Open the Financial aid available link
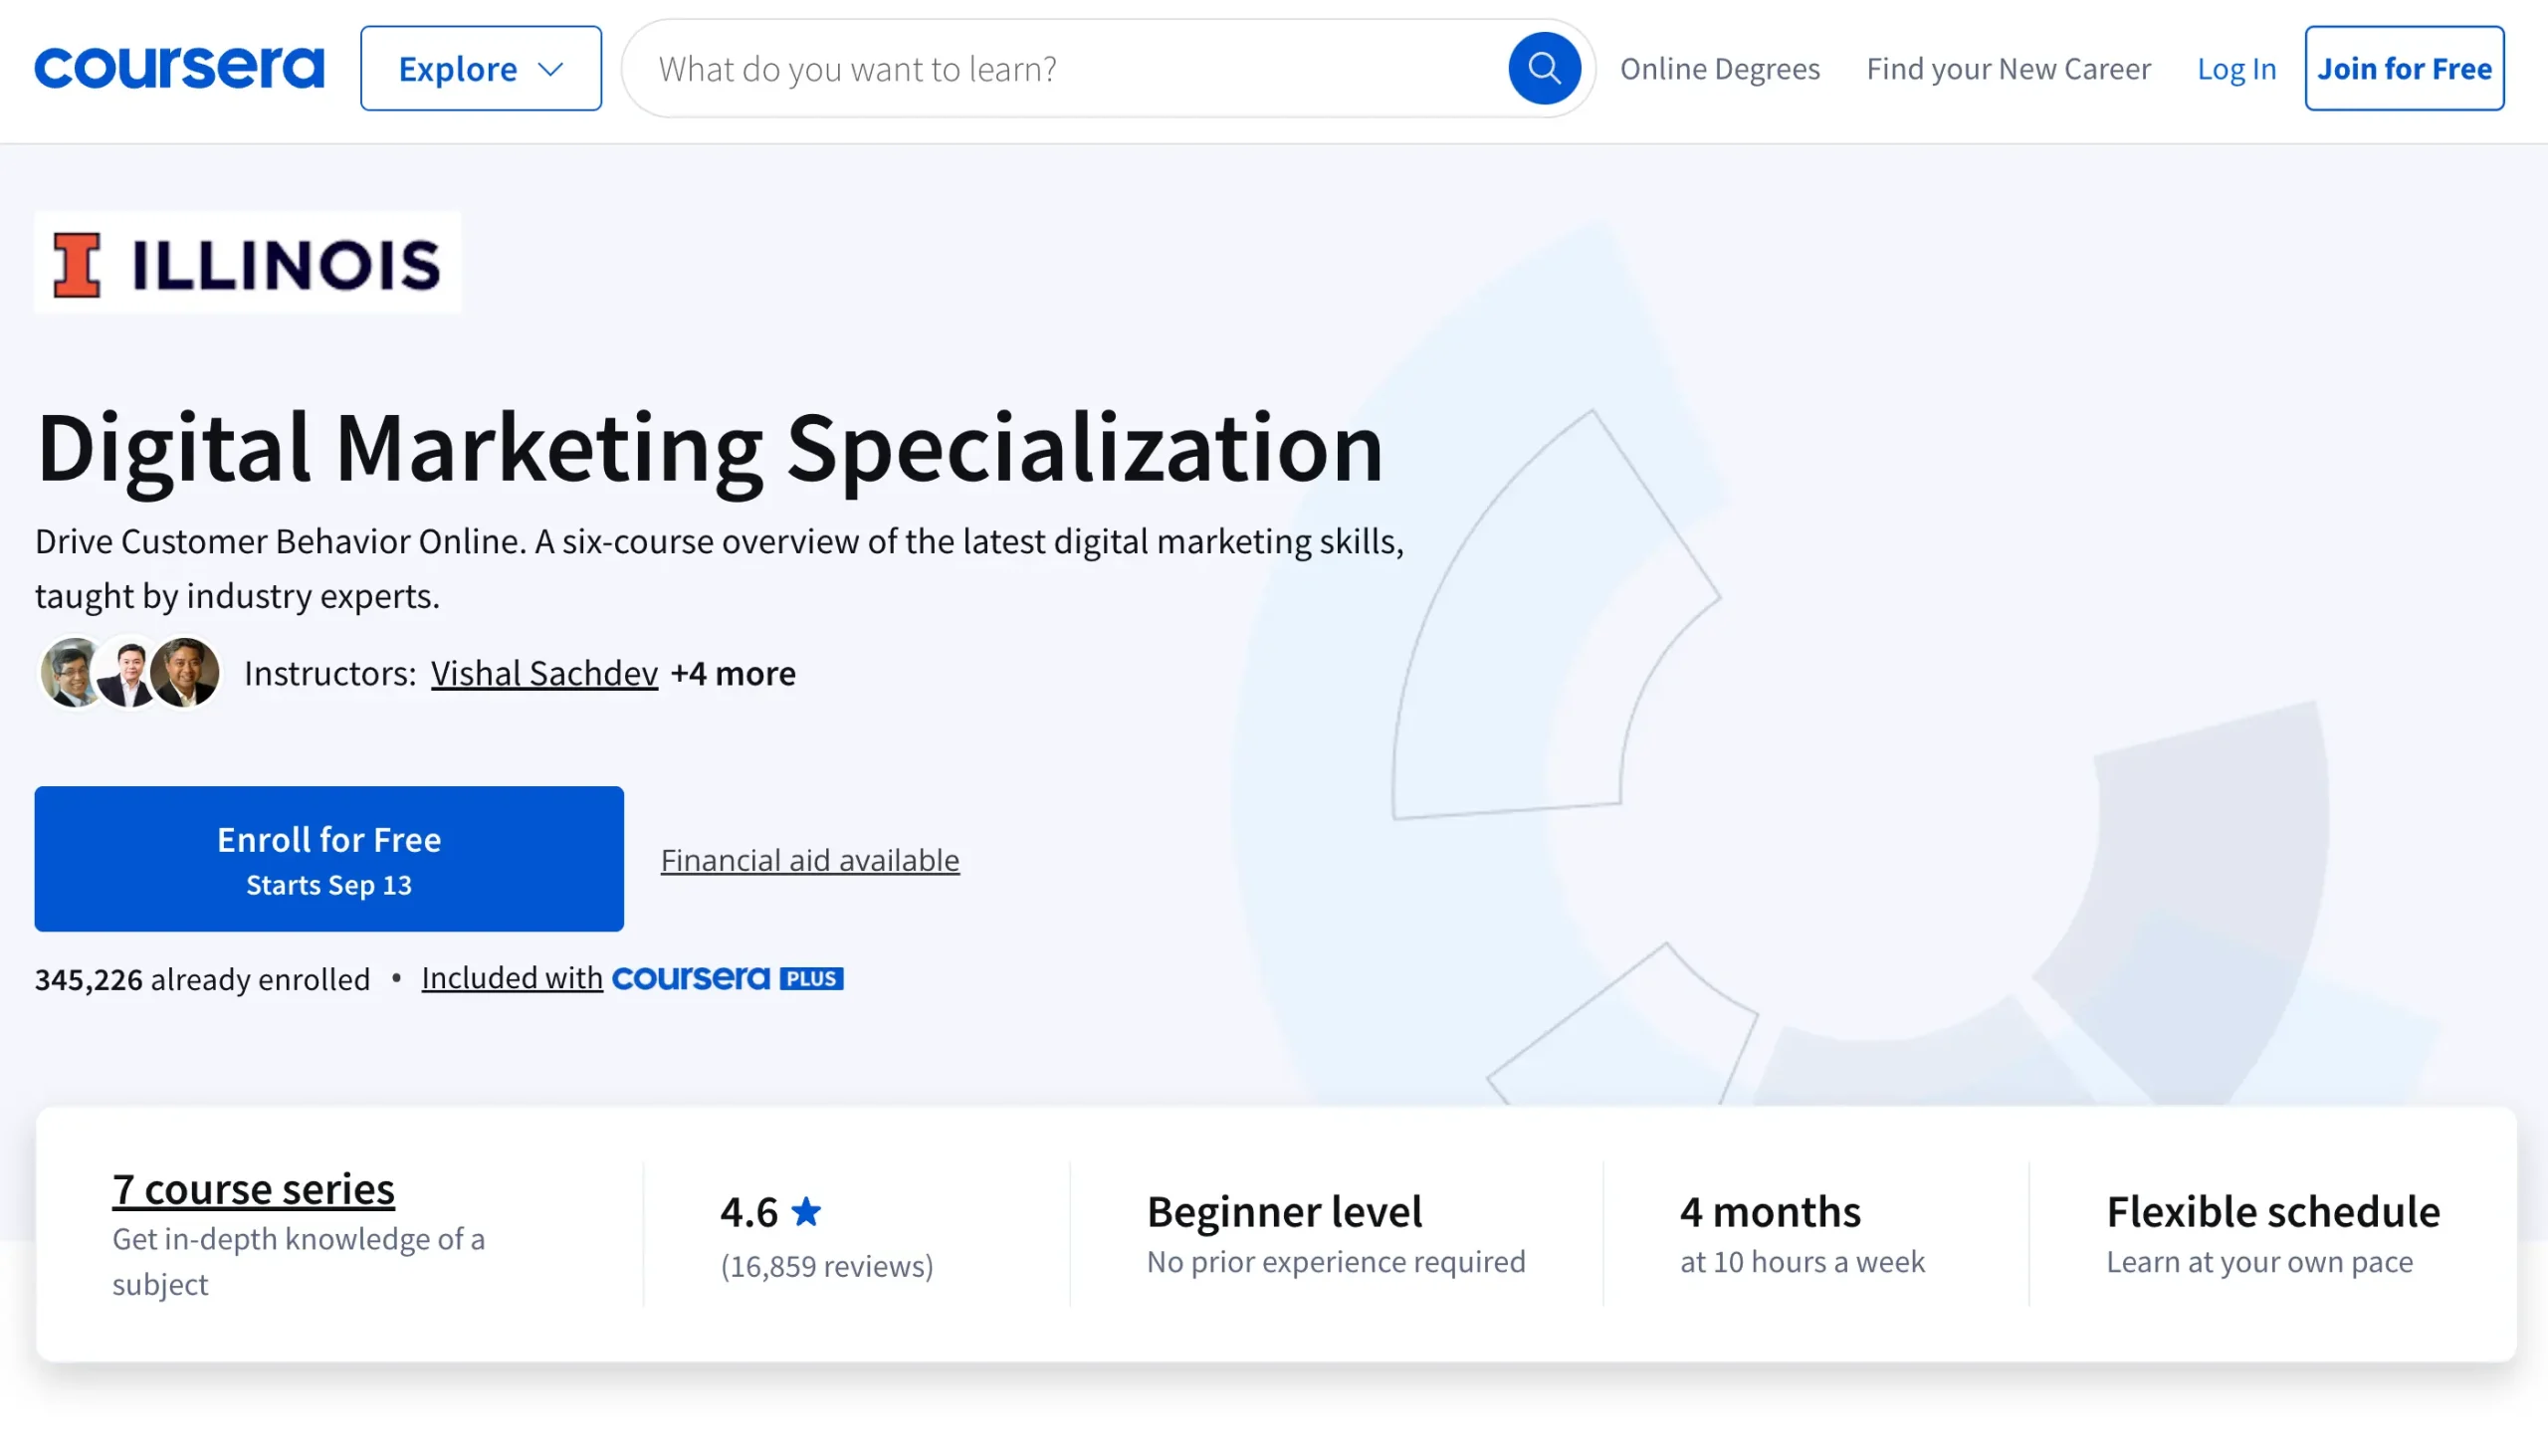The width and height of the screenshot is (2548, 1456). coord(809,860)
